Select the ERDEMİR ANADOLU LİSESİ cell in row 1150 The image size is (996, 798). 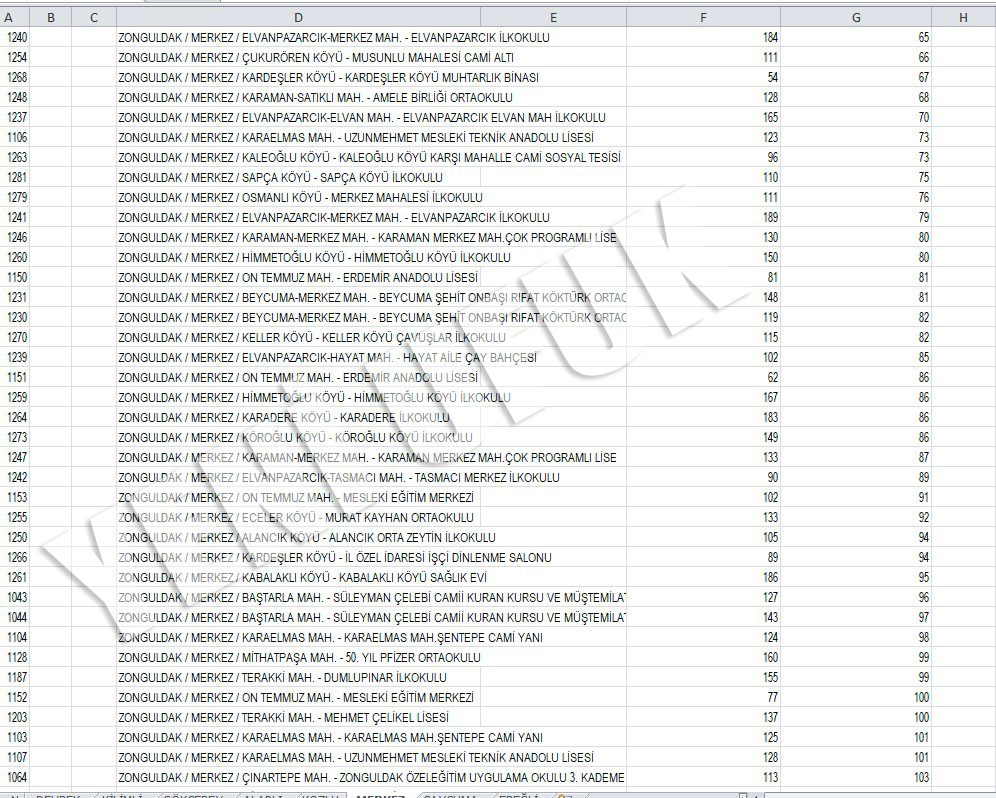298,278
